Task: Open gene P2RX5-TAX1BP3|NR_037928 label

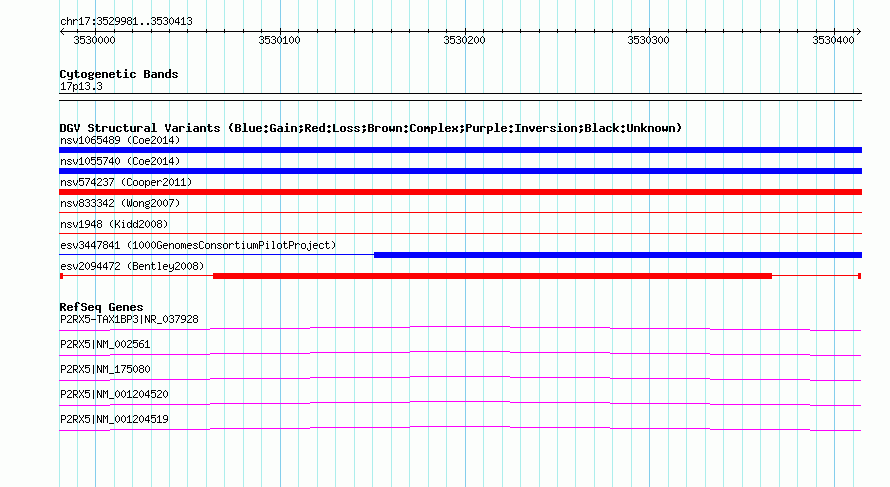Action: [129, 320]
